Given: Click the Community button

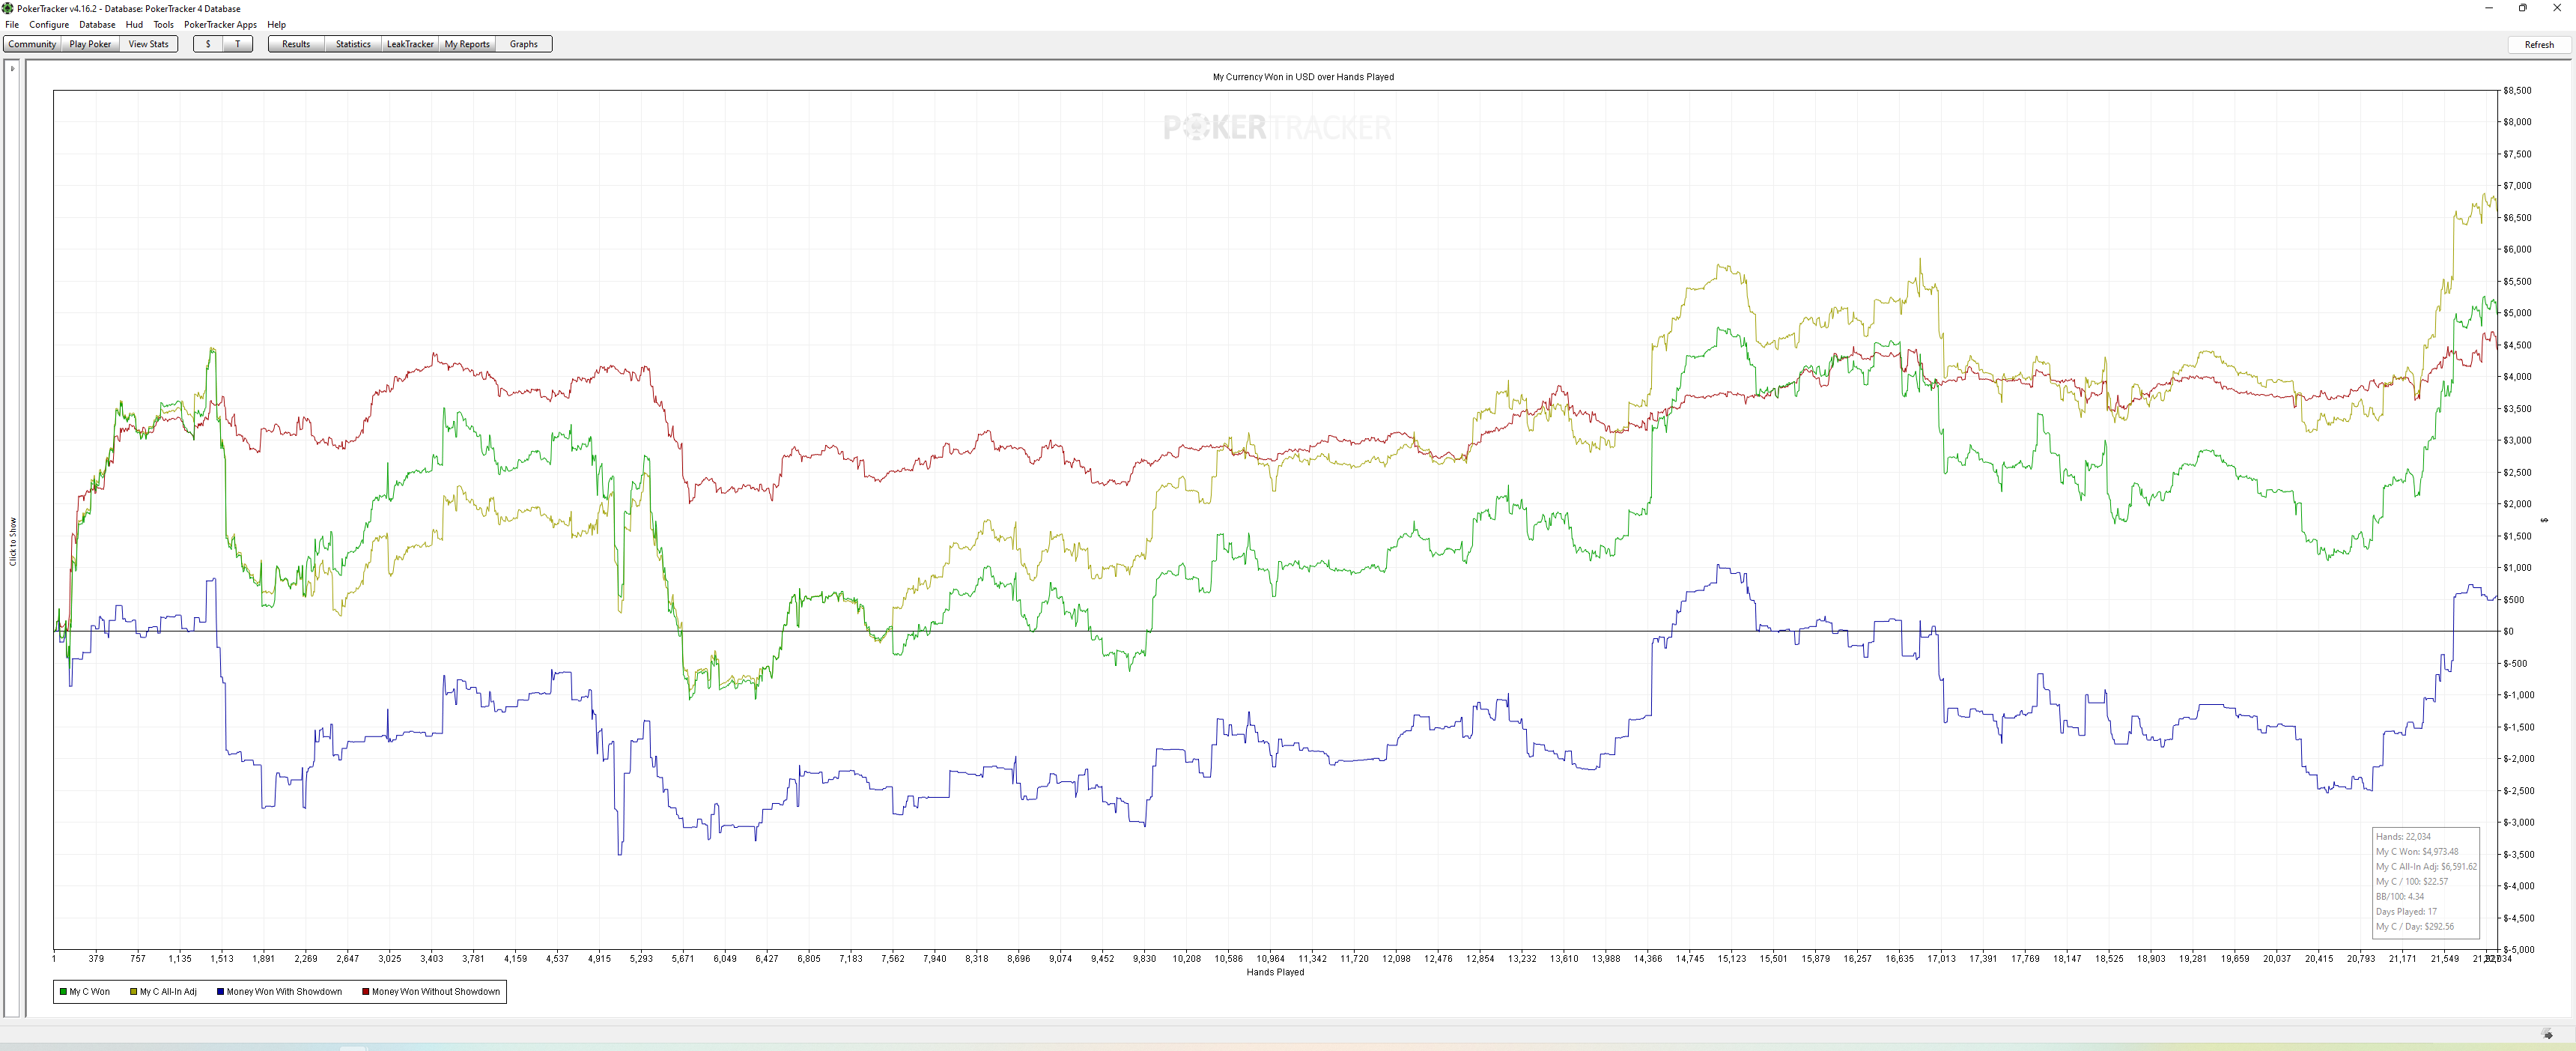Looking at the screenshot, I should point(32,44).
